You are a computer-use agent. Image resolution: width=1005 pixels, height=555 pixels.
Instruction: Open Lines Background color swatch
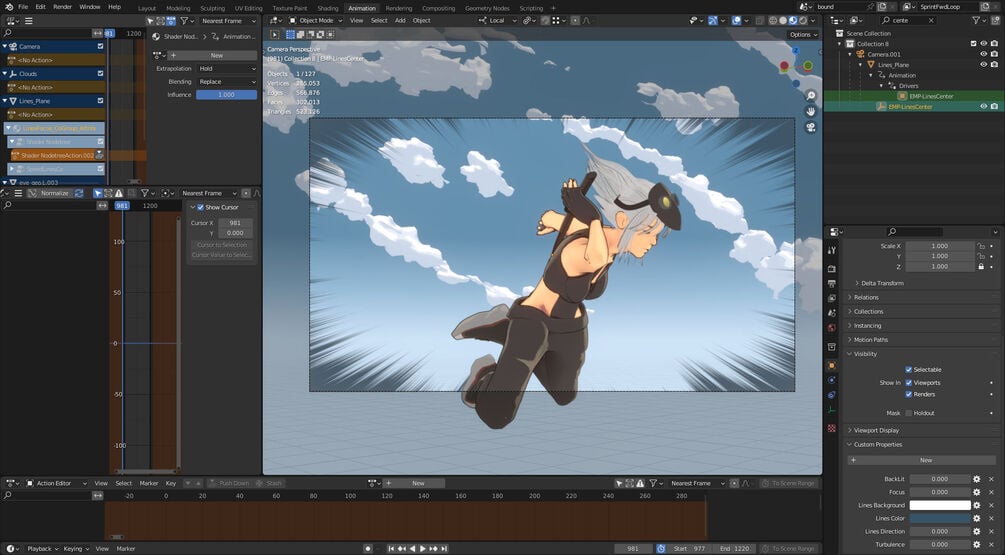[x=940, y=505]
